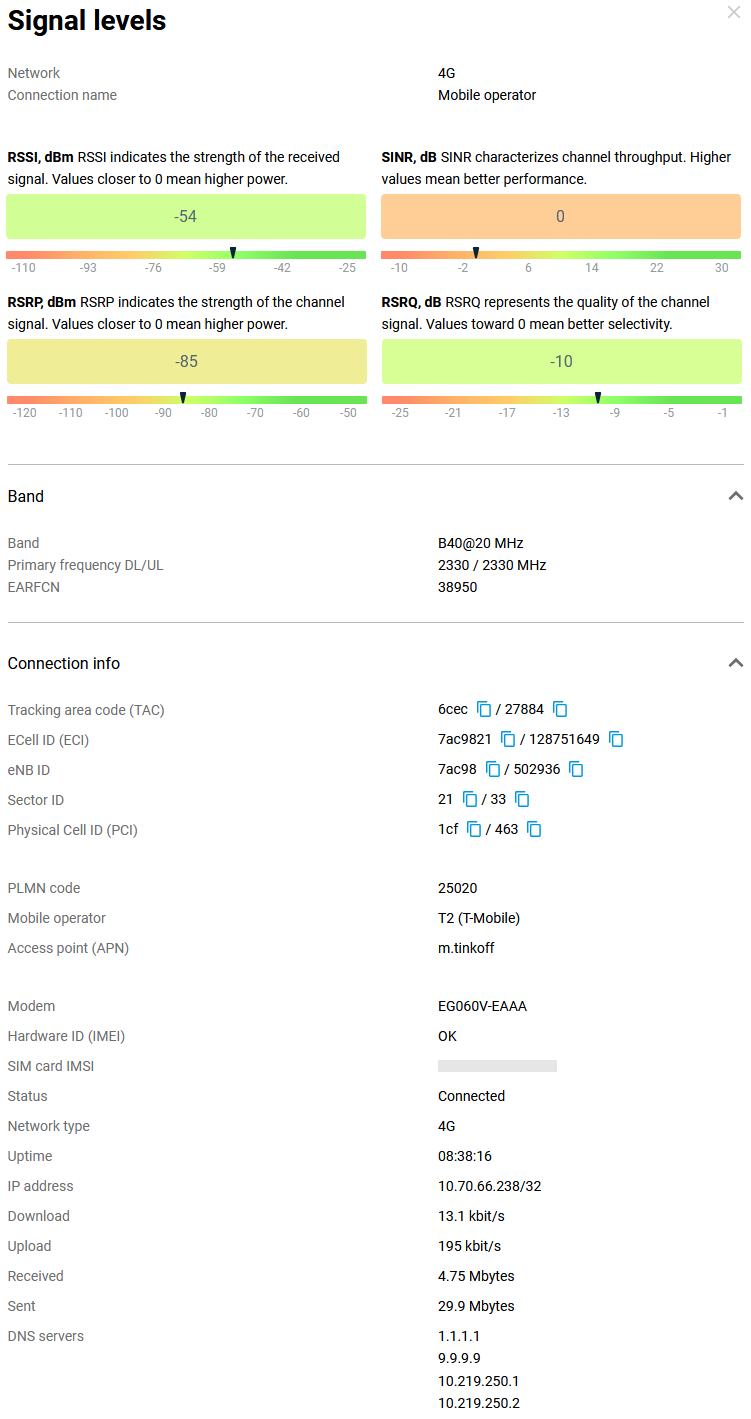Copy the hex eNB ID 7ac98
This screenshot has height=1419, width=751.
coord(493,769)
